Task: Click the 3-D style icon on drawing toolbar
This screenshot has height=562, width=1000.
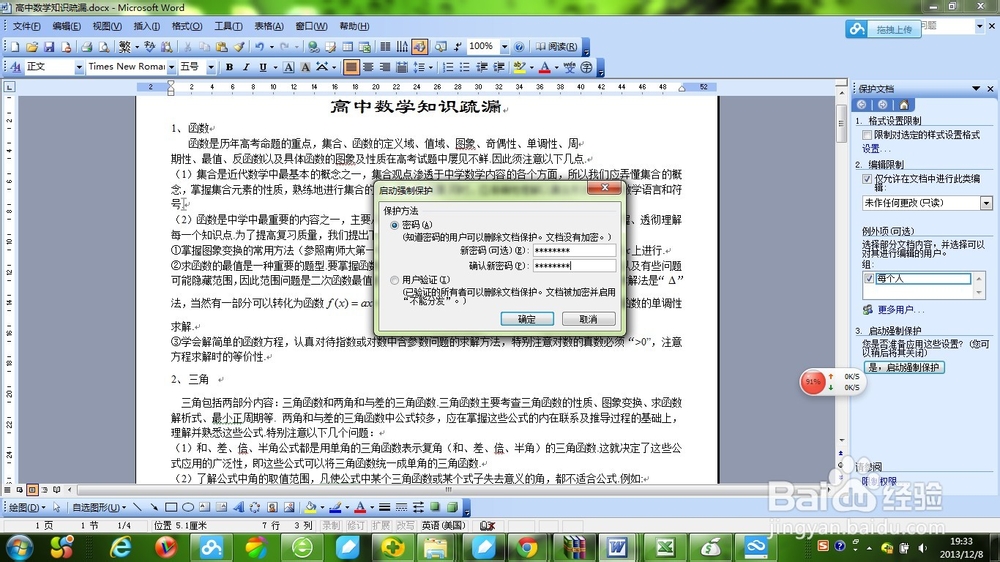Action: click(x=452, y=507)
